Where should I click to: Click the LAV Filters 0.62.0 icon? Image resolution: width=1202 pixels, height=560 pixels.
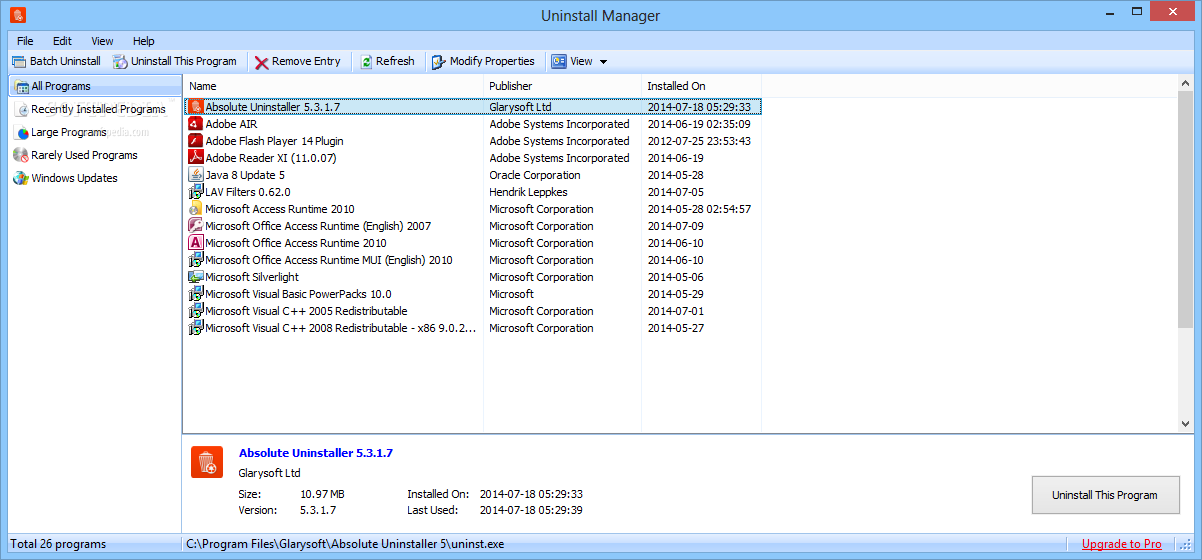tap(196, 192)
